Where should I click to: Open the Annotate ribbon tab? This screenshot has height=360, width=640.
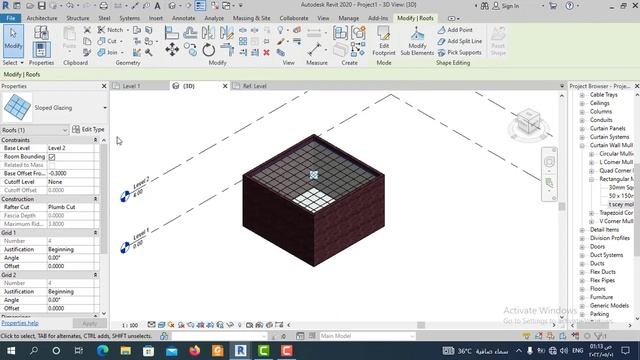click(x=183, y=18)
